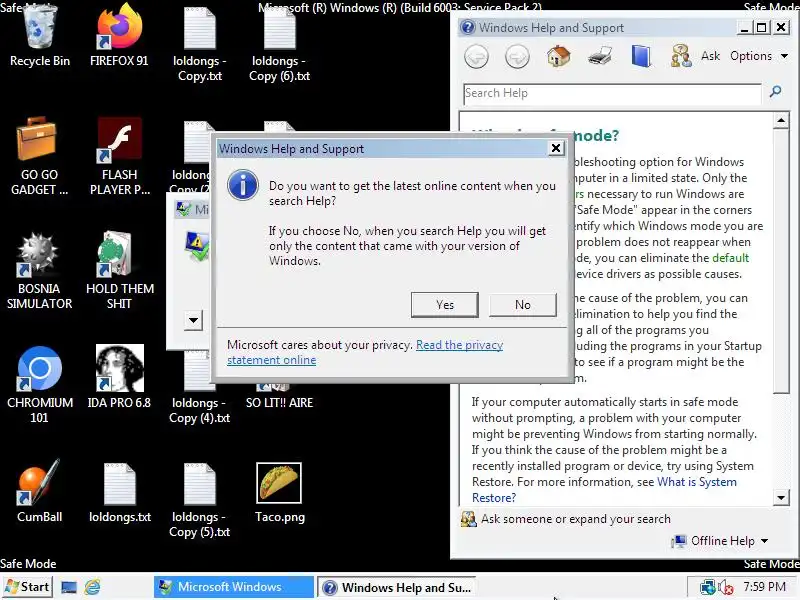Click the magnifier Search Help button
This screenshot has height=600, width=800.
[776, 92]
